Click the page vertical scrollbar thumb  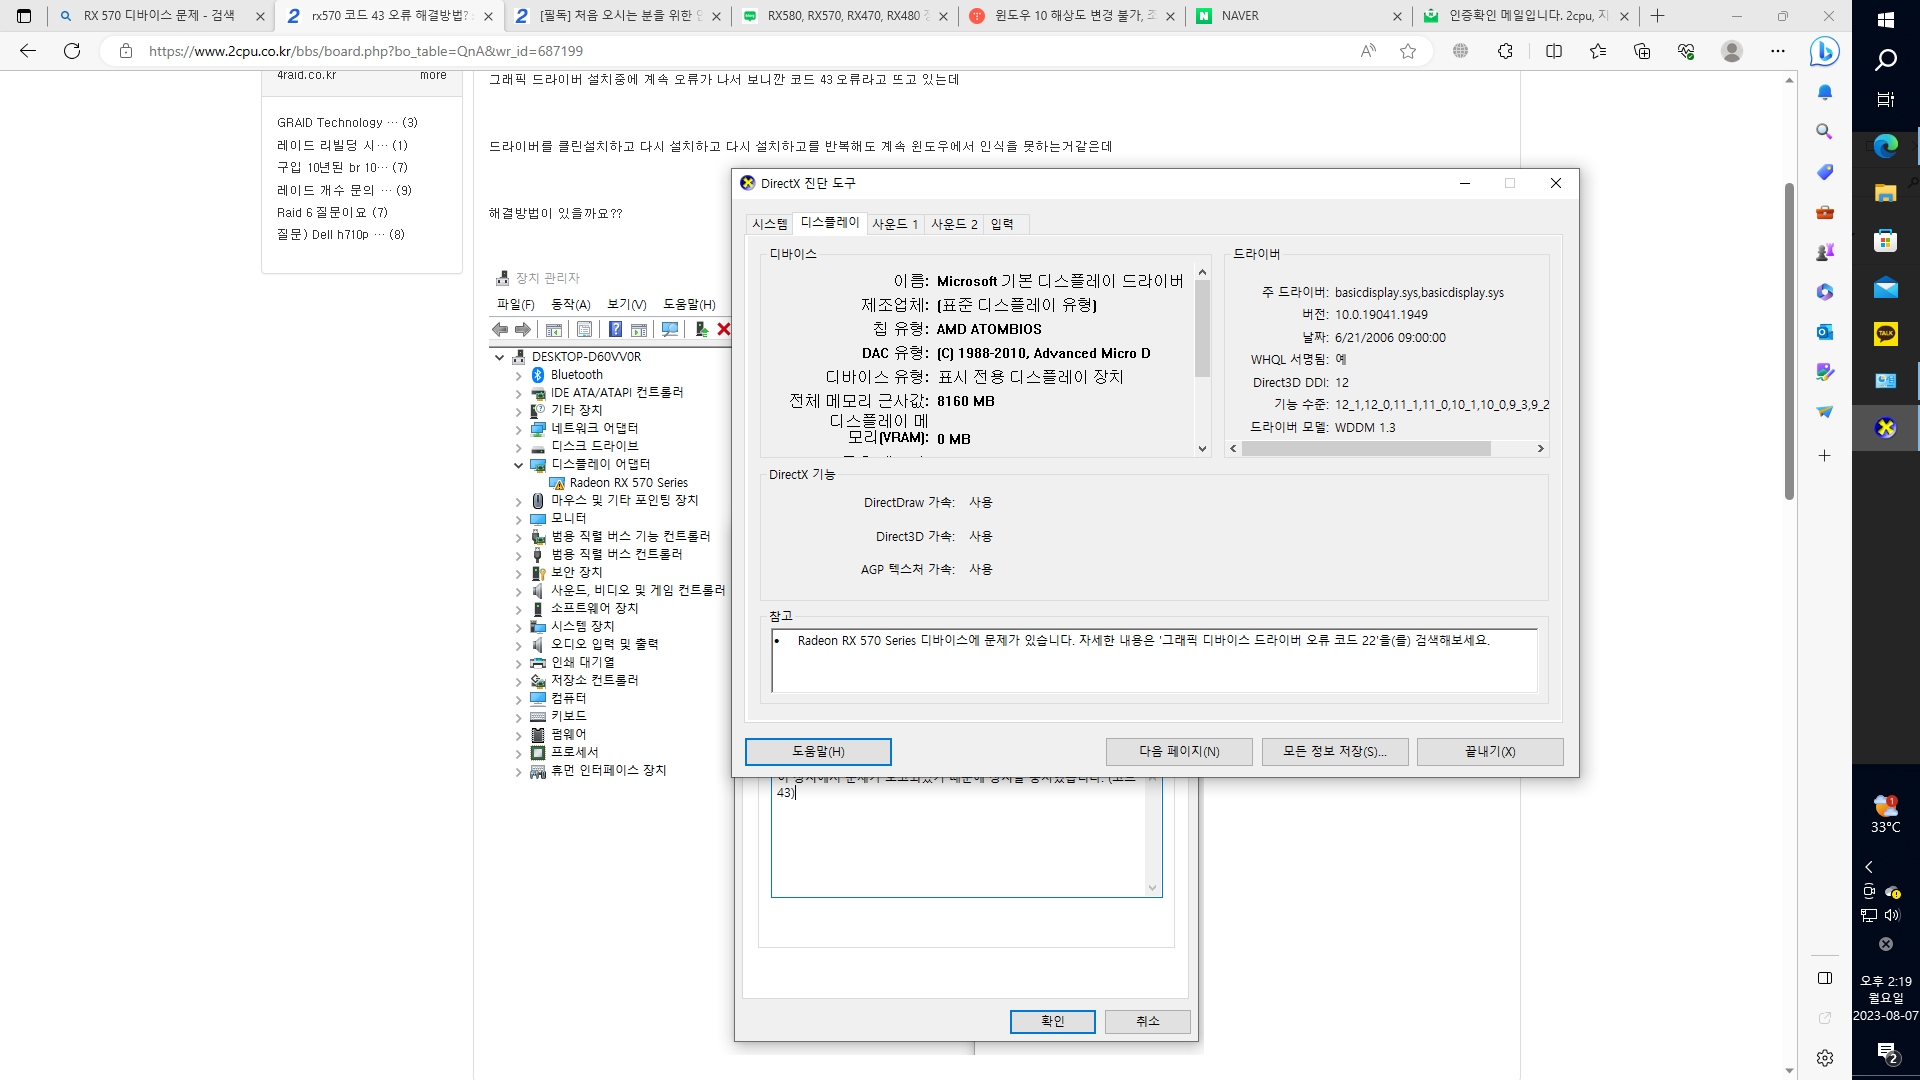1789,340
